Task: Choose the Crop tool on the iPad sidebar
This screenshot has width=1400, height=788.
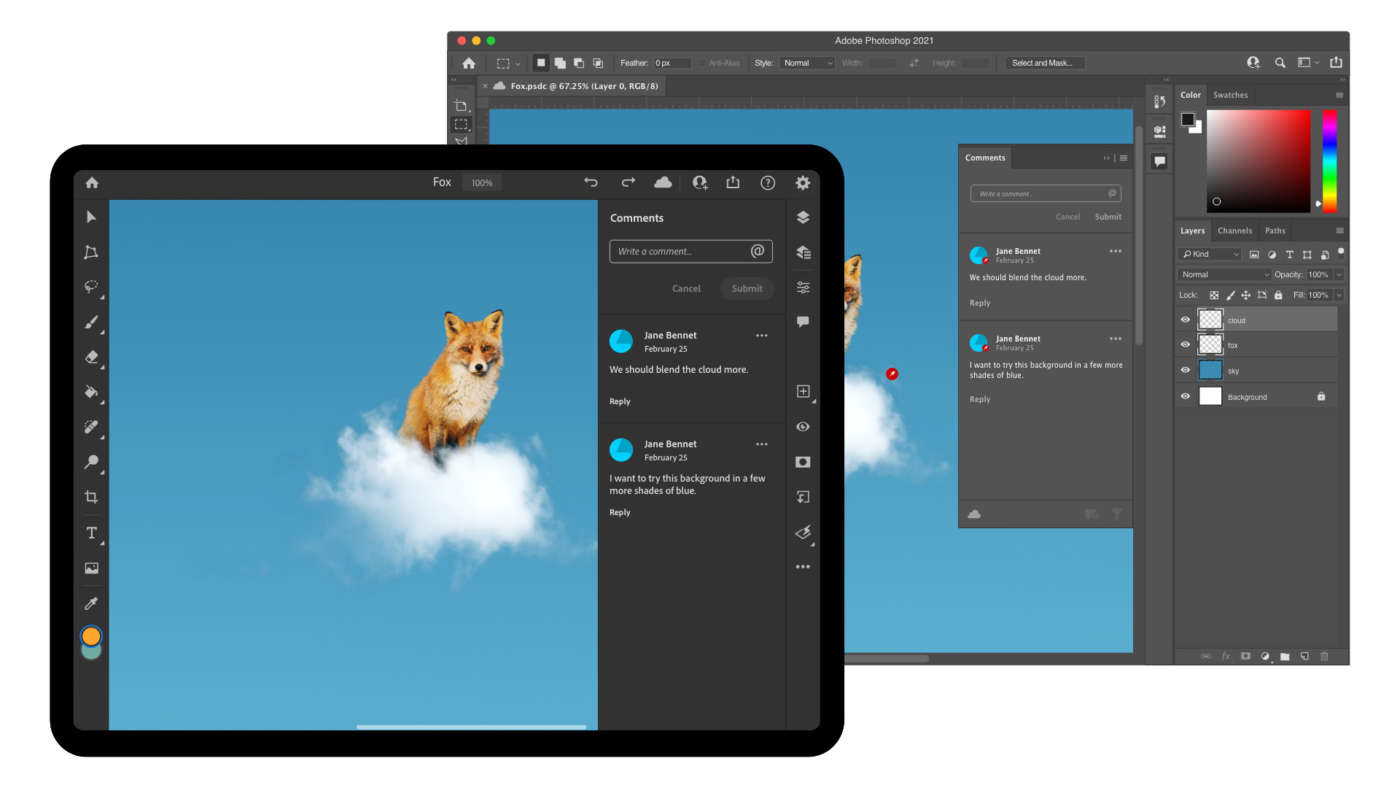Action: (x=90, y=496)
